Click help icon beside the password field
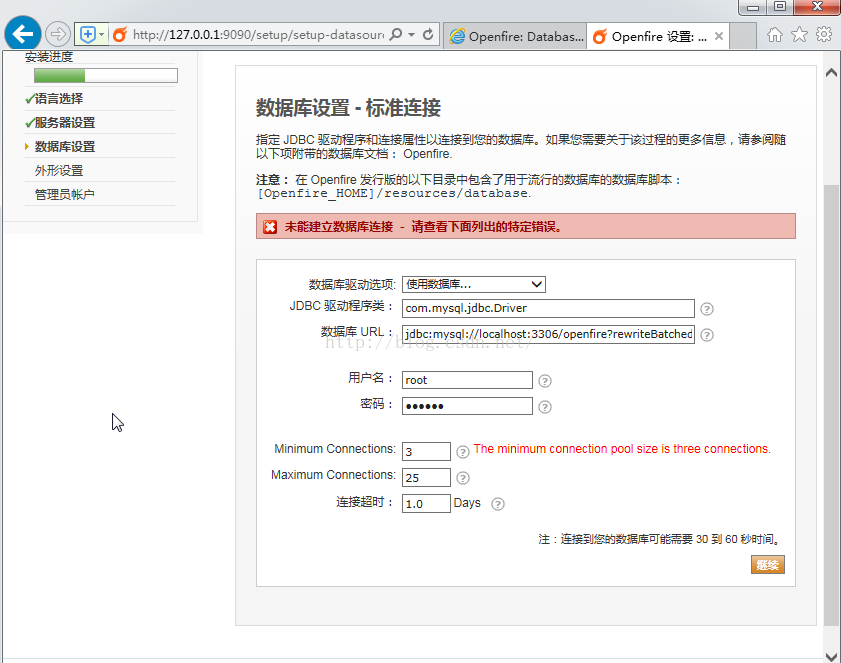The image size is (841, 663). [545, 407]
